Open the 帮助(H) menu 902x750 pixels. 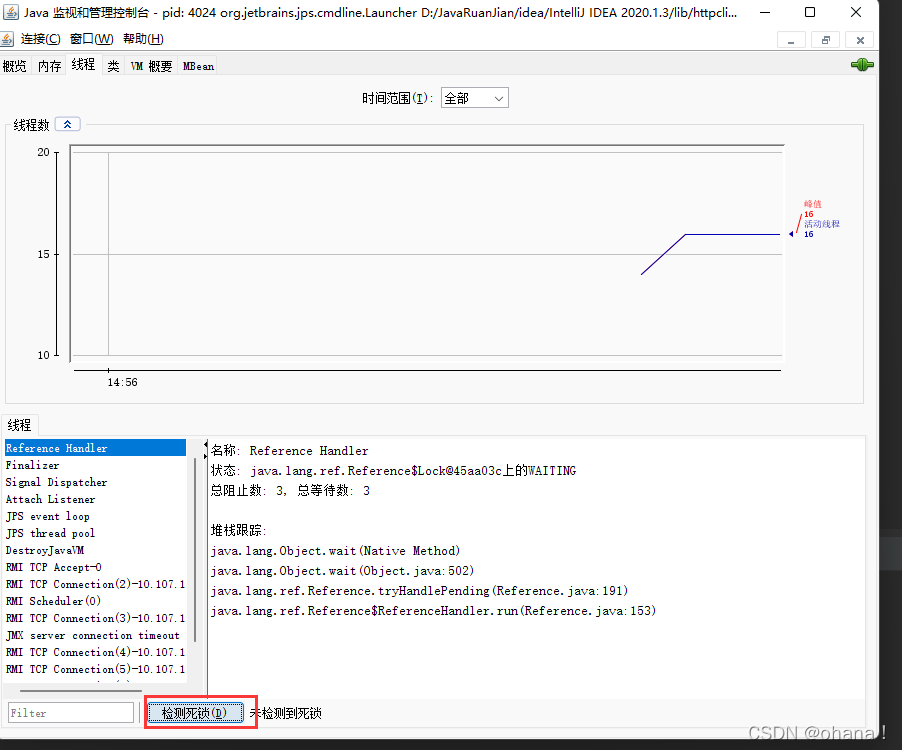pyautogui.click(x=143, y=38)
